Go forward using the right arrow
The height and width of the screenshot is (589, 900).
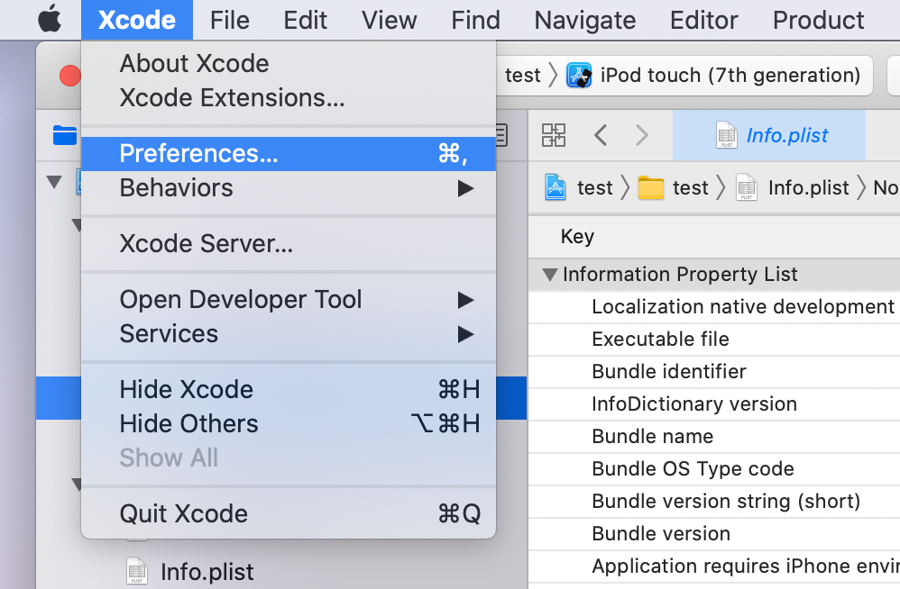[642, 135]
